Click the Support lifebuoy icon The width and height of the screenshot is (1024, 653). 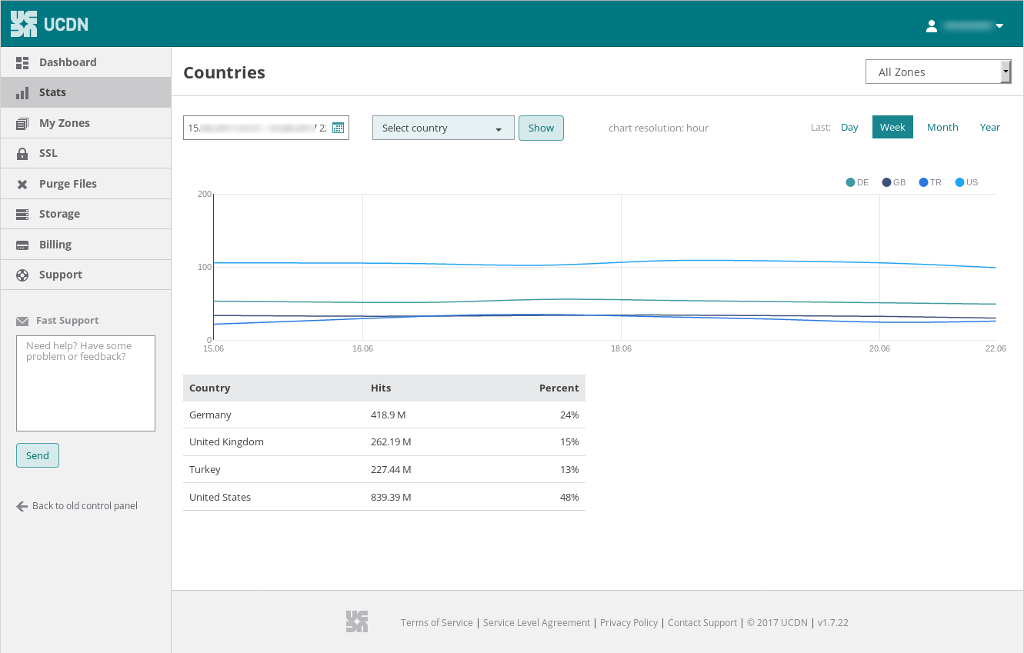(22, 275)
